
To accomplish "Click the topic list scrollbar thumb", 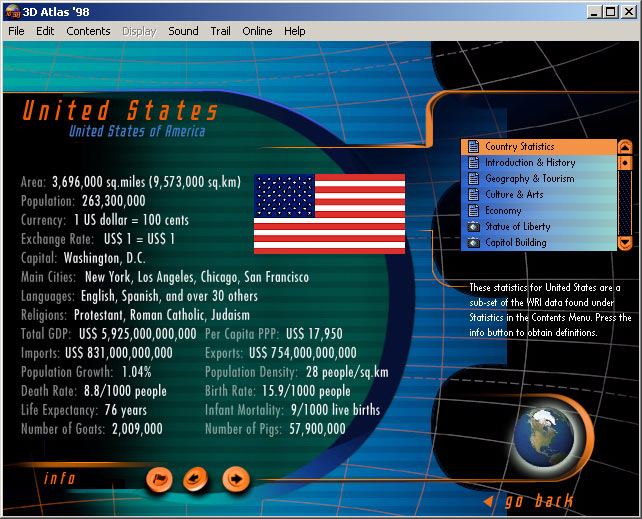I will 625,162.
